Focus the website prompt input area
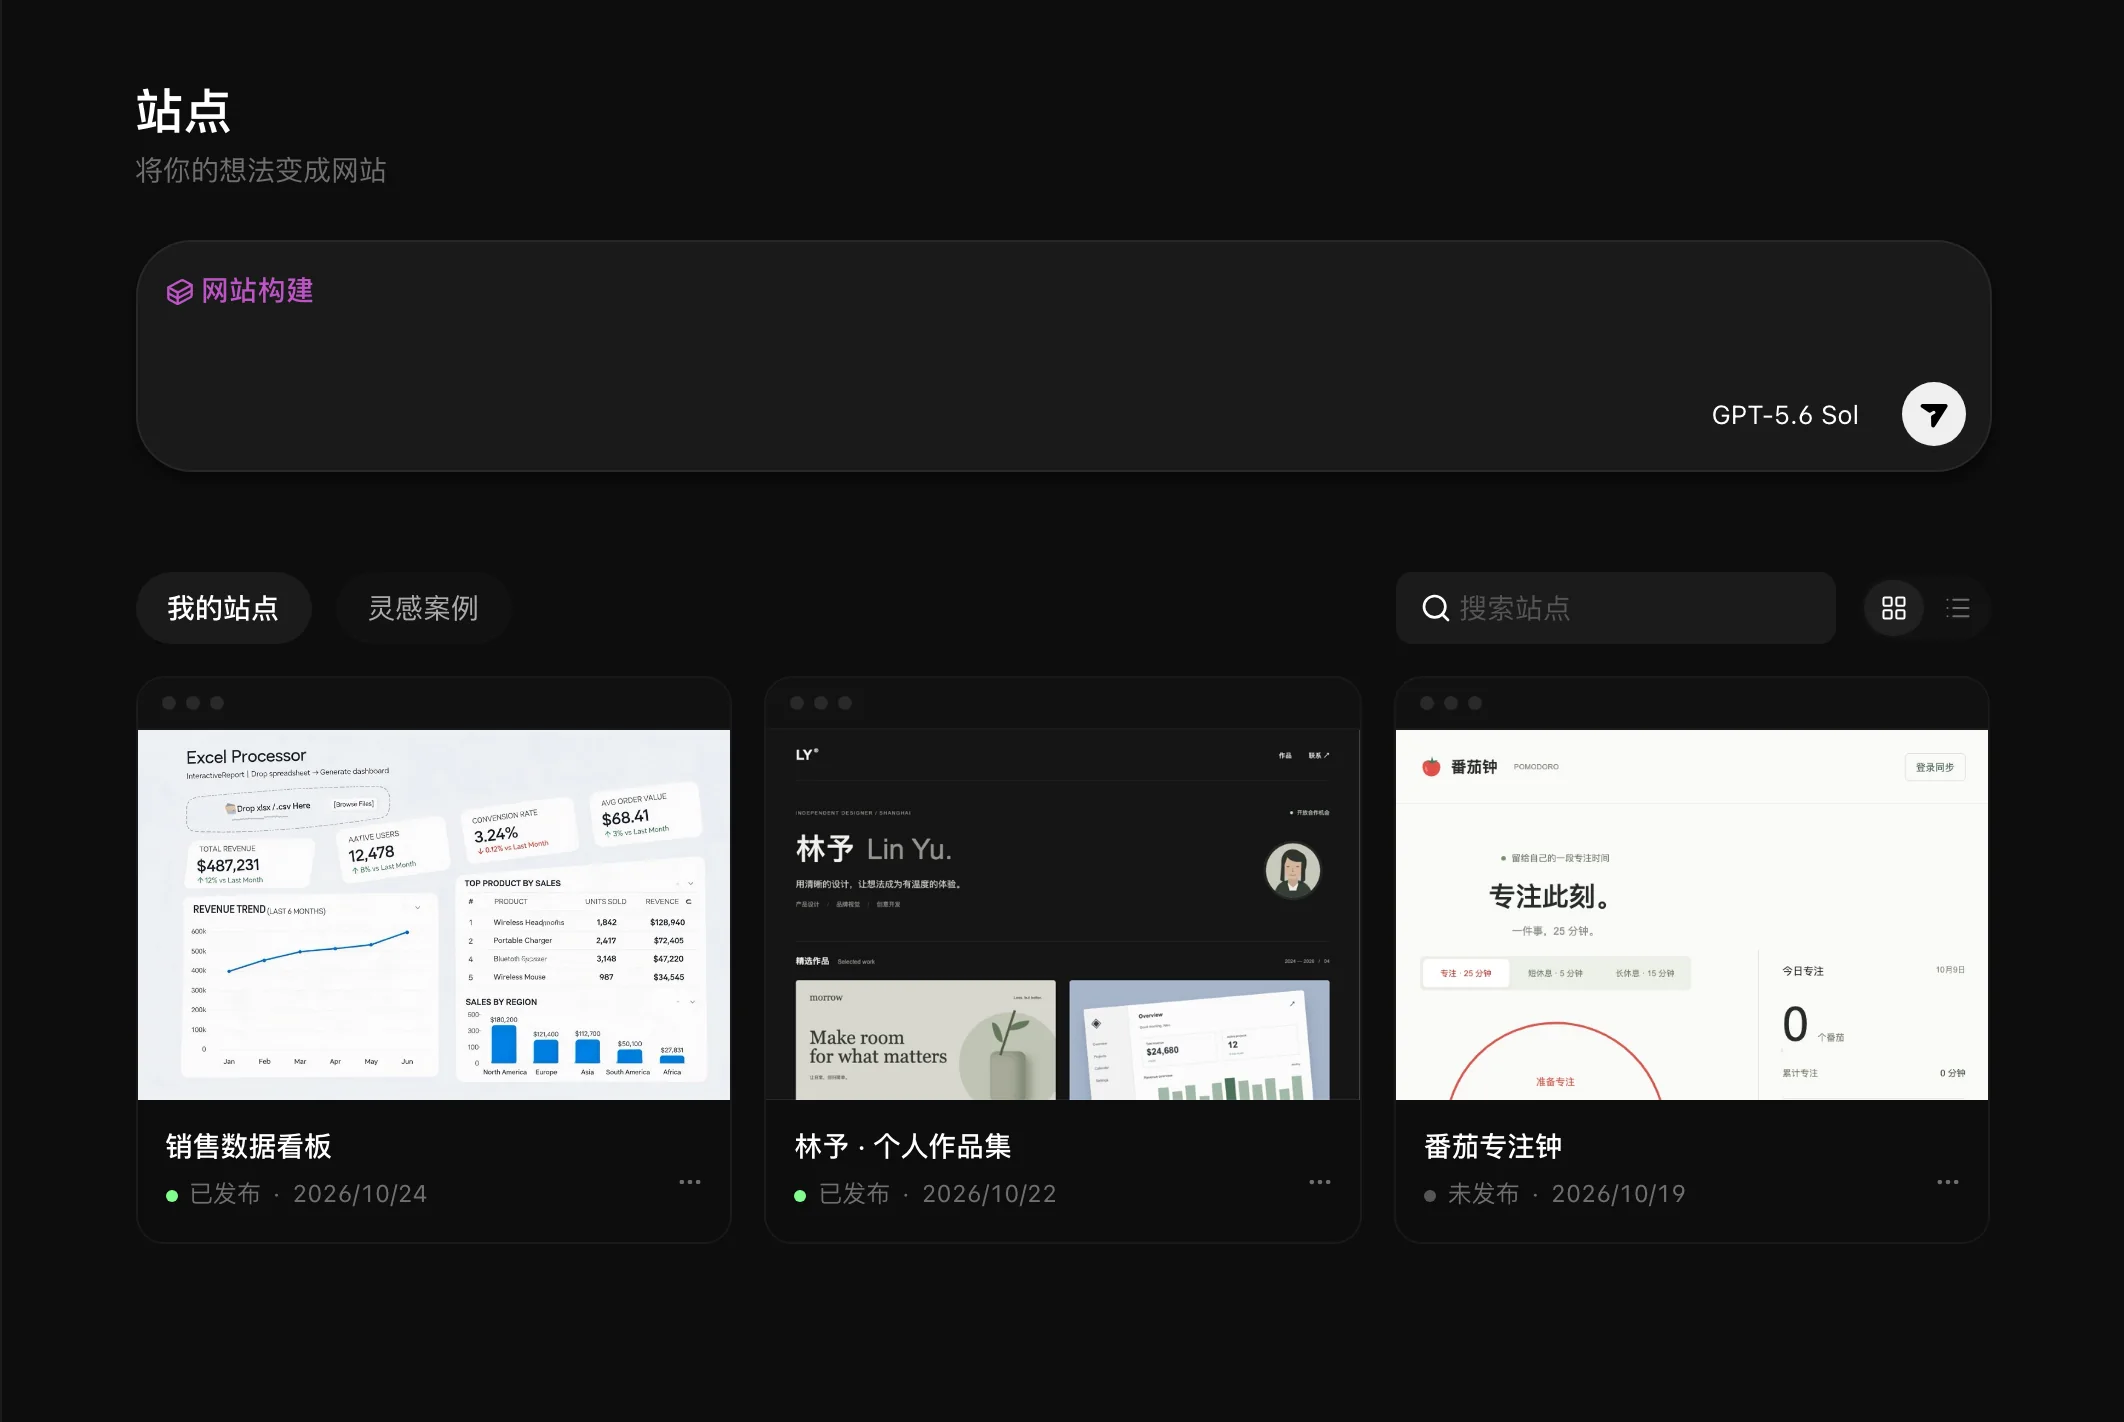2124x1422 pixels. pyautogui.click(x=1063, y=356)
